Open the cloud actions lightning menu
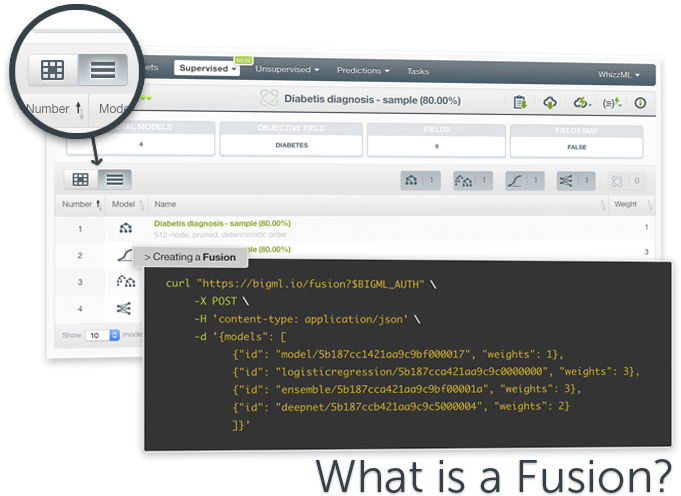The image size is (681, 496). click(582, 103)
